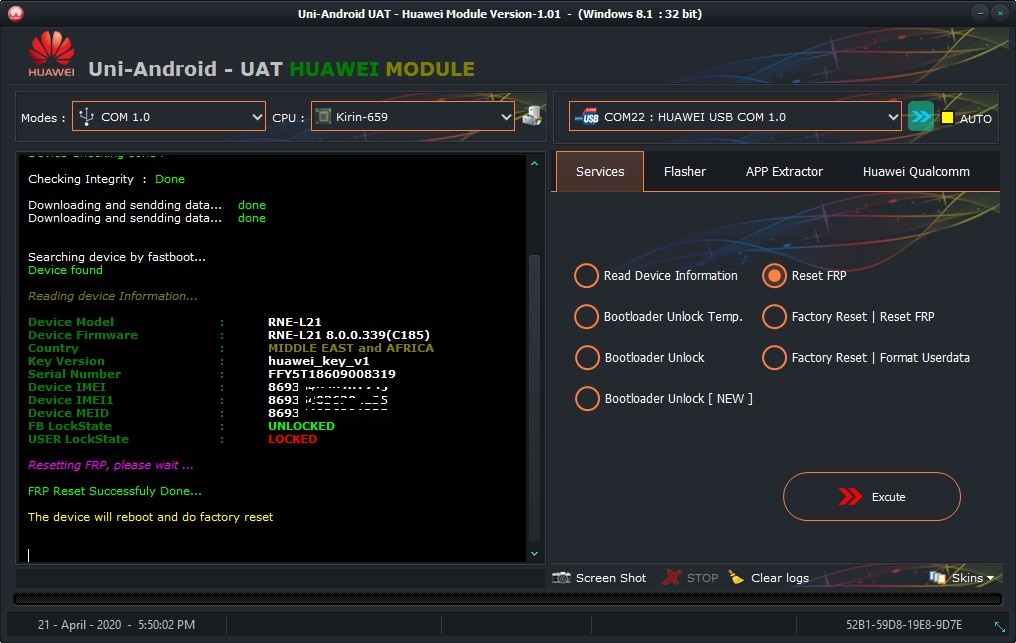This screenshot has width=1016, height=643.
Task: Switch to the Services tab
Action: pos(600,171)
